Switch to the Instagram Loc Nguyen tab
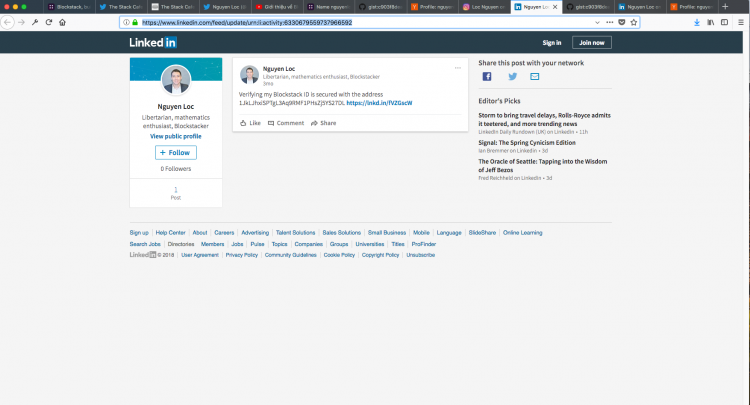This screenshot has width=750, height=405. click(x=485, y=7)
